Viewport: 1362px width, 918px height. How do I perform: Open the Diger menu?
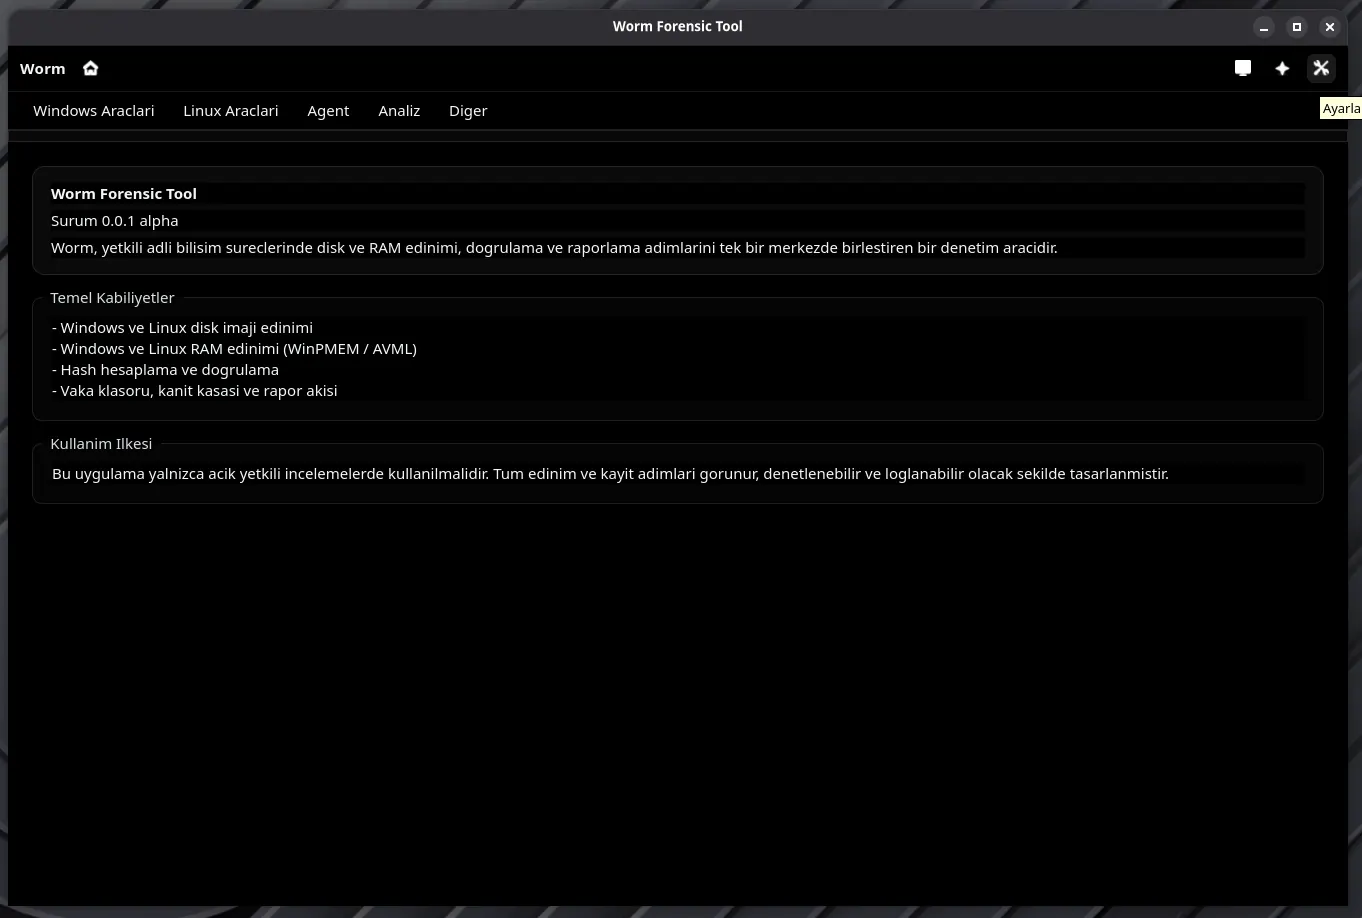468,111
